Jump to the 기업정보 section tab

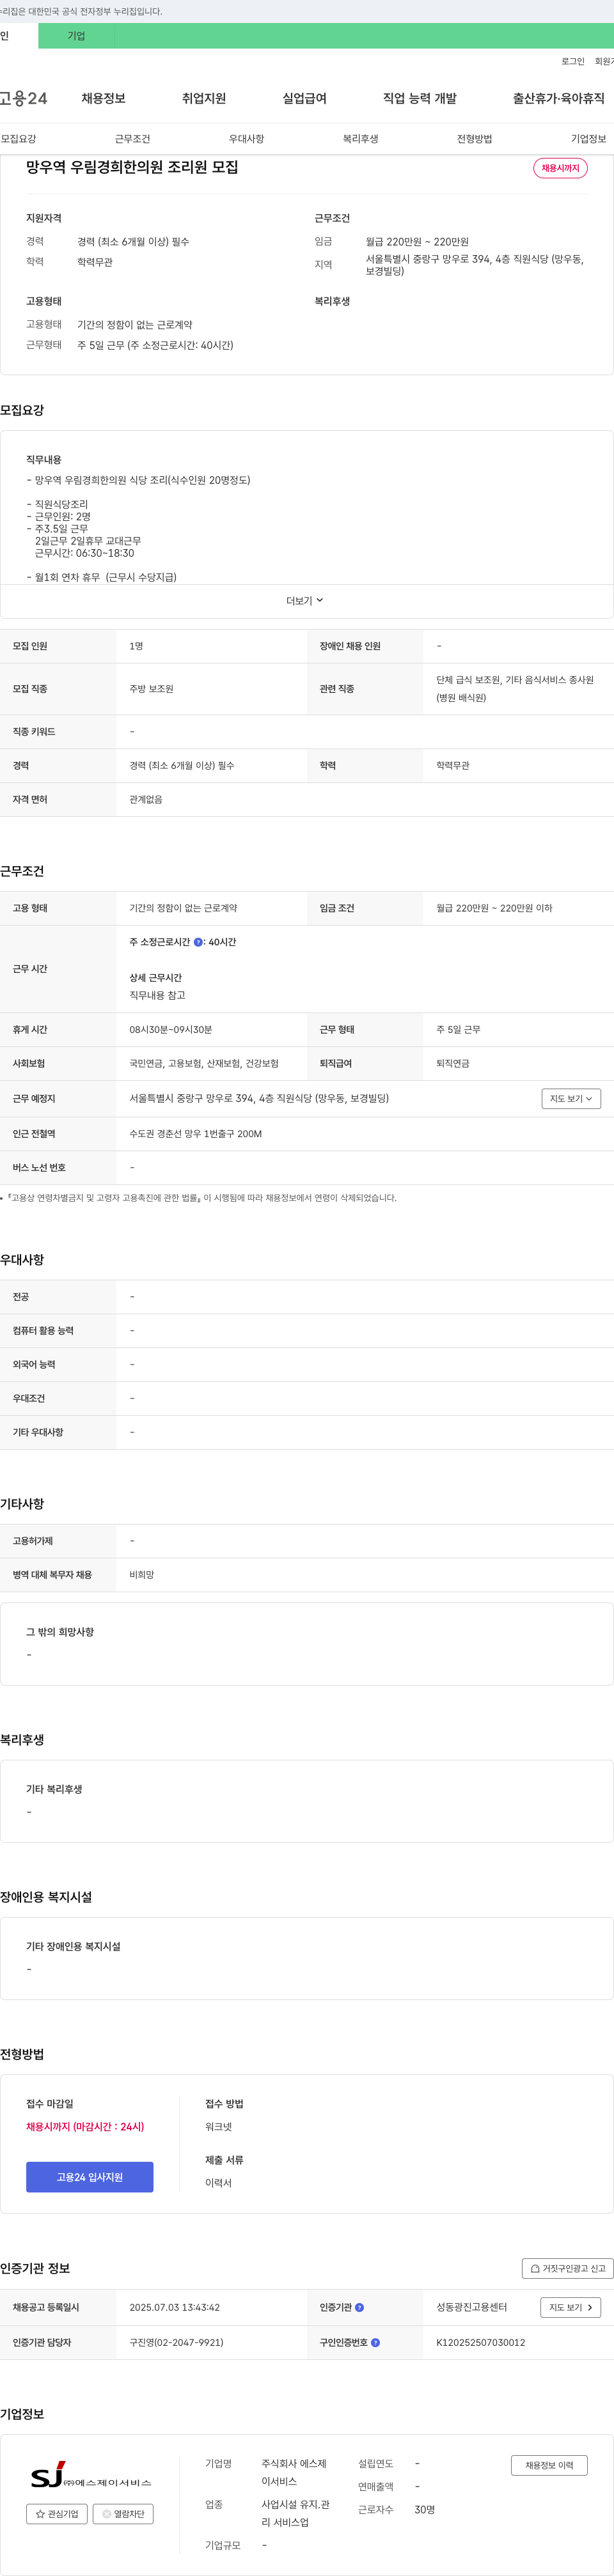588,139
